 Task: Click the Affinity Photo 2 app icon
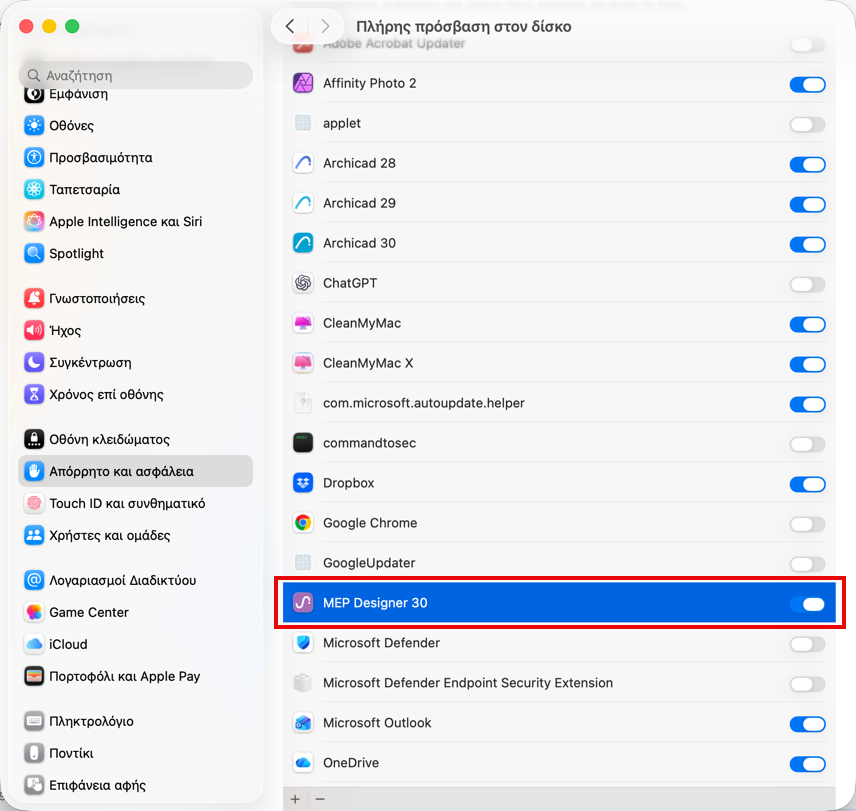tap(303, 84)
